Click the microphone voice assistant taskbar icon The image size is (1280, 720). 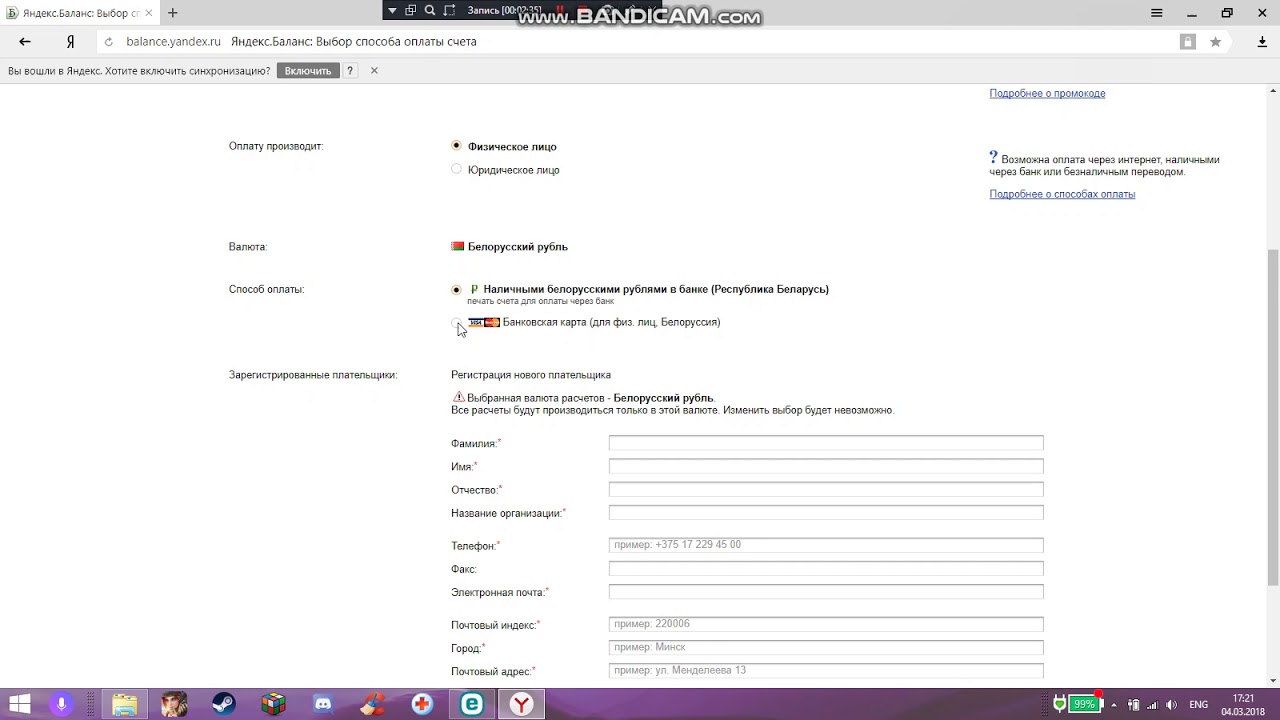coord(62,704)
